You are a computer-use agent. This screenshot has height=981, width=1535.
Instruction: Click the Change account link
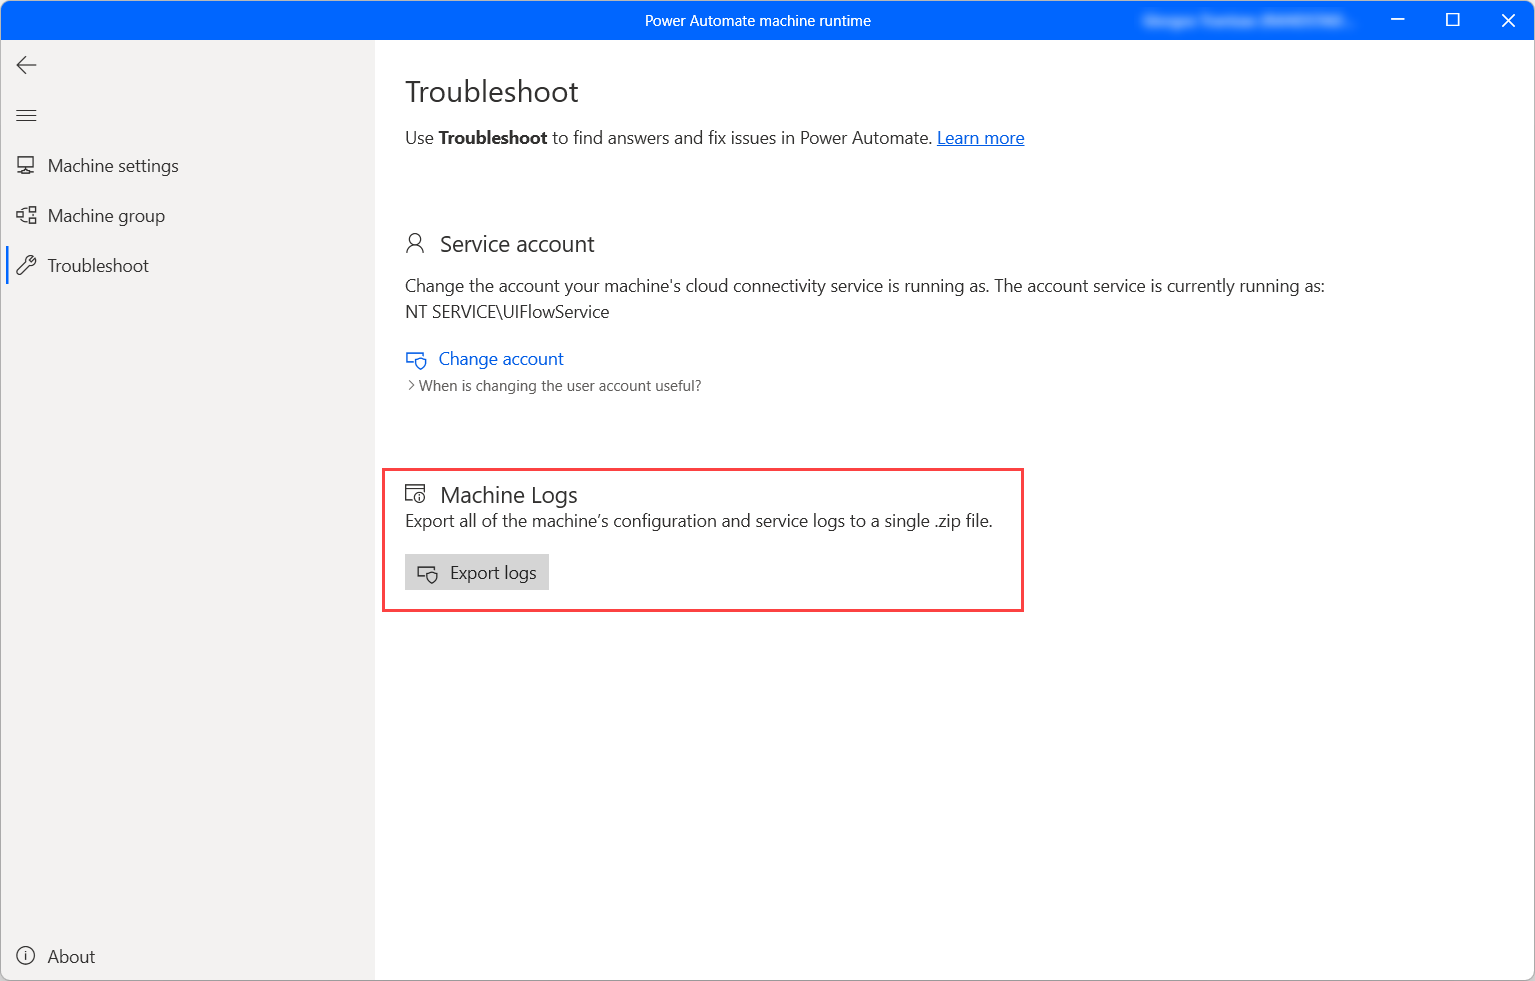tap(501, 359)
